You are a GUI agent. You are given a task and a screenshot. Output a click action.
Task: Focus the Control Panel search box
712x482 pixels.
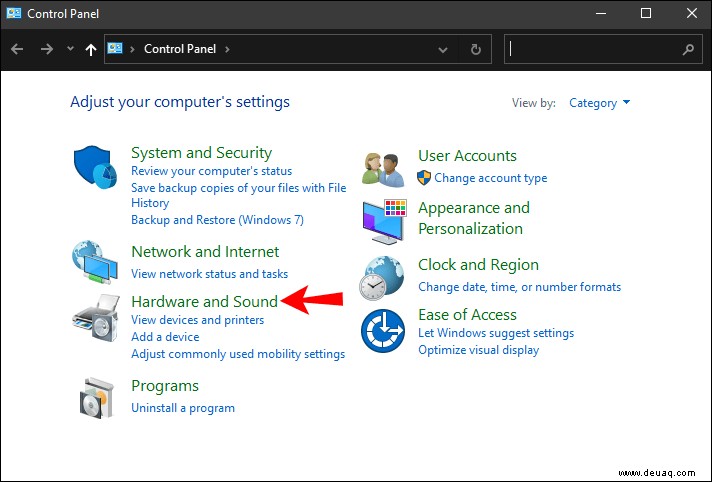[x=603, y=49]
